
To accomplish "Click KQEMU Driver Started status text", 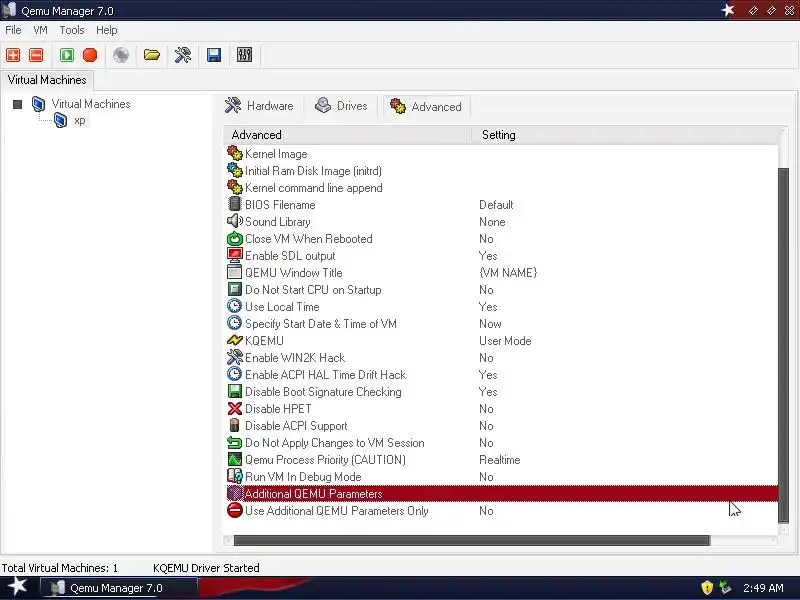I will point(206,568).
